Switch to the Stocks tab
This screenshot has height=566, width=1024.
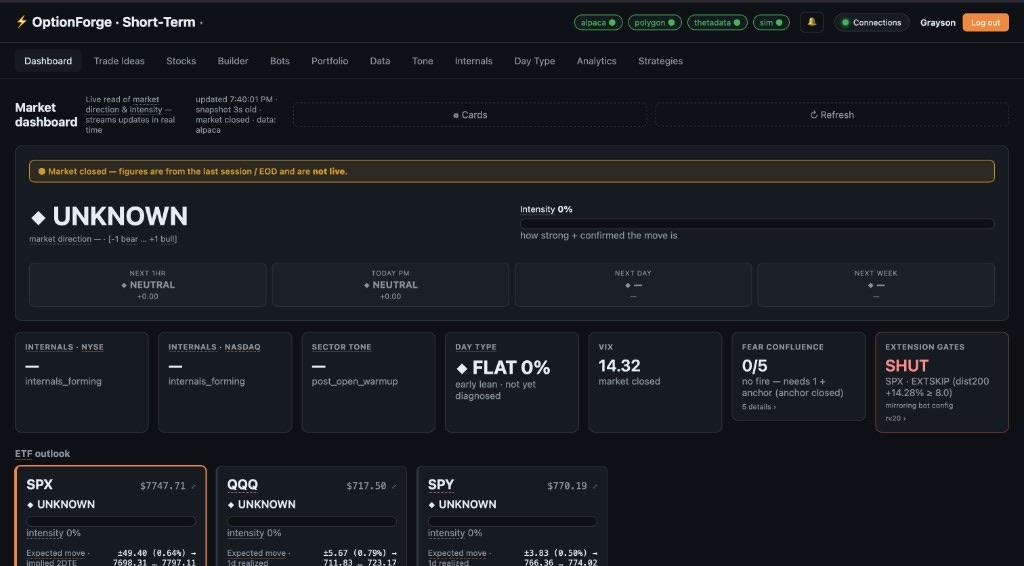[181, 61]
